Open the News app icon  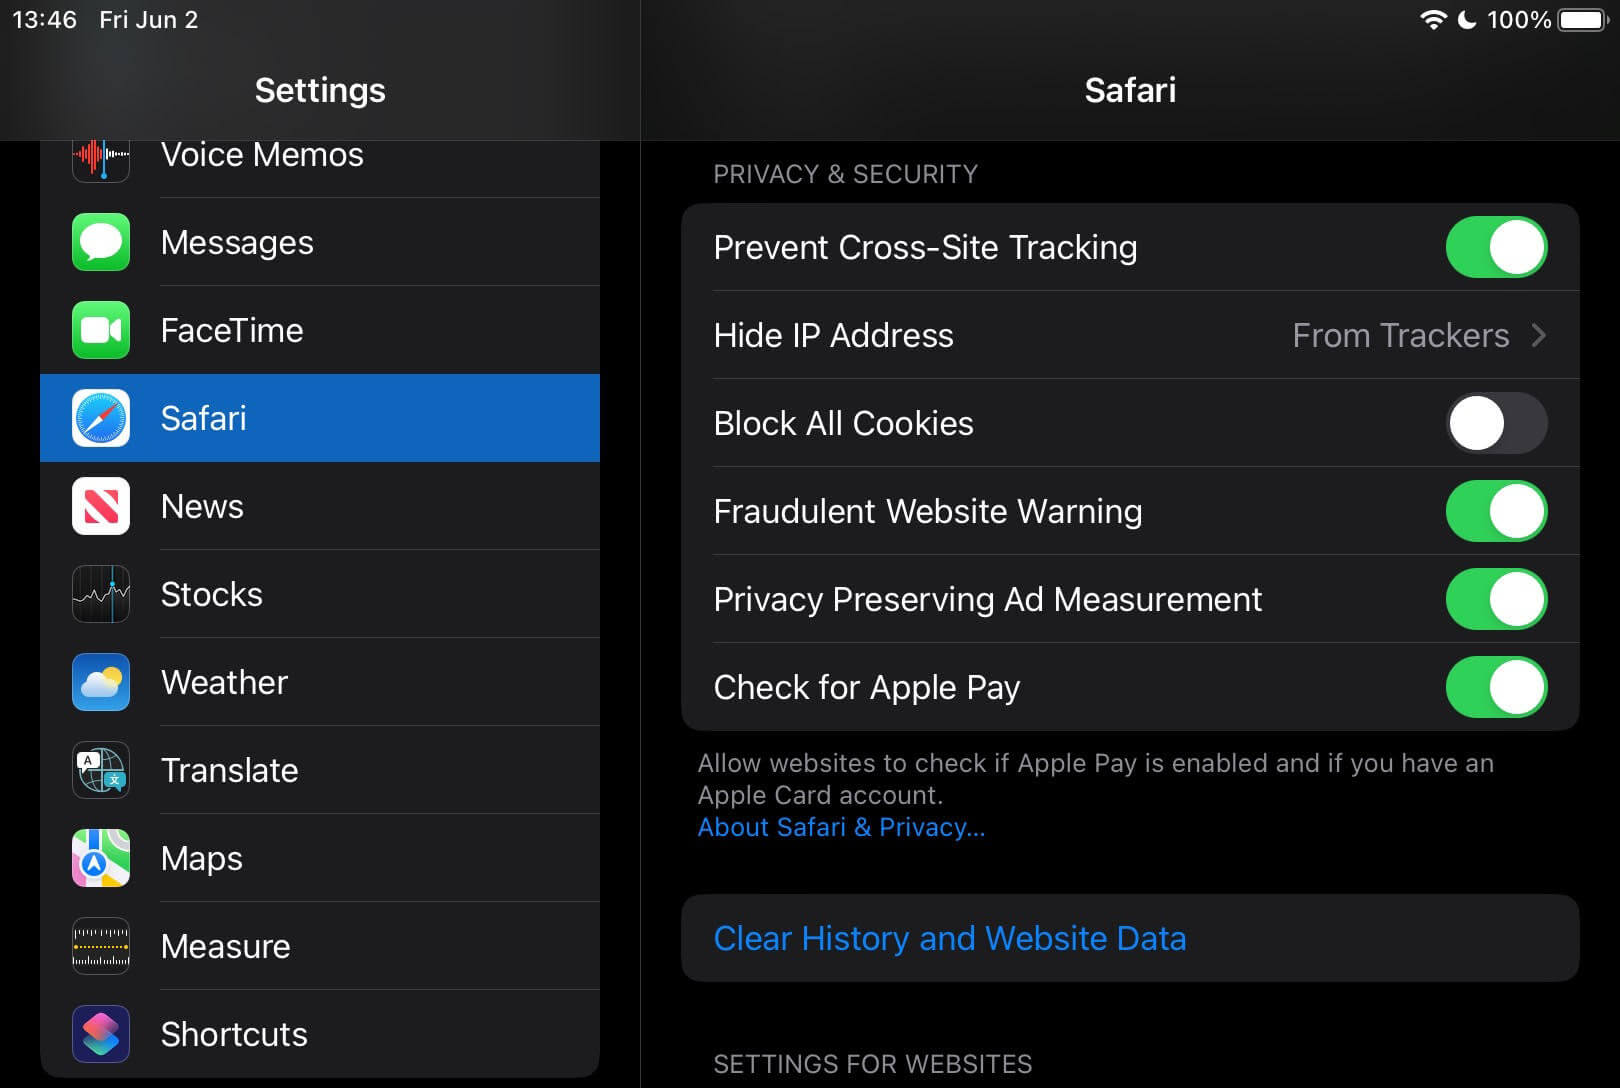click(101, 506)
